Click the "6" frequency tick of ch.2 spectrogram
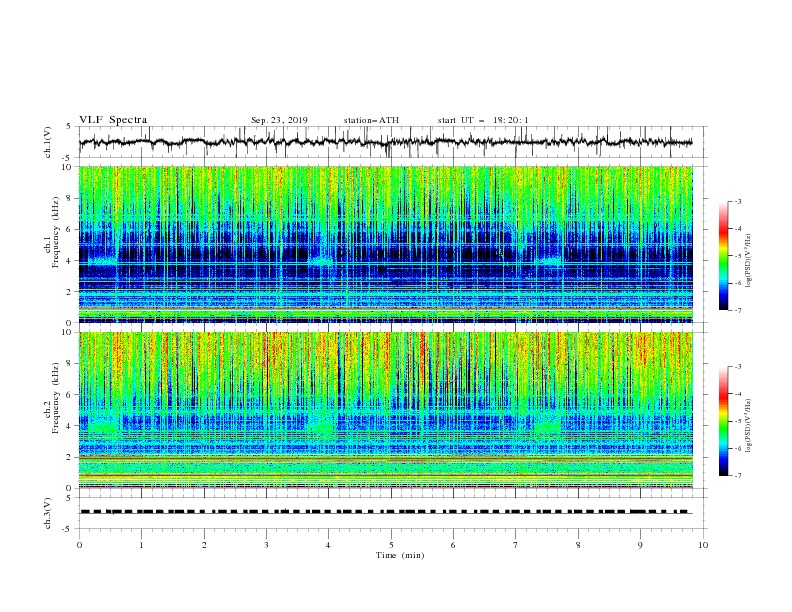This screenshot has height=612, width=792. pos(70,395)
